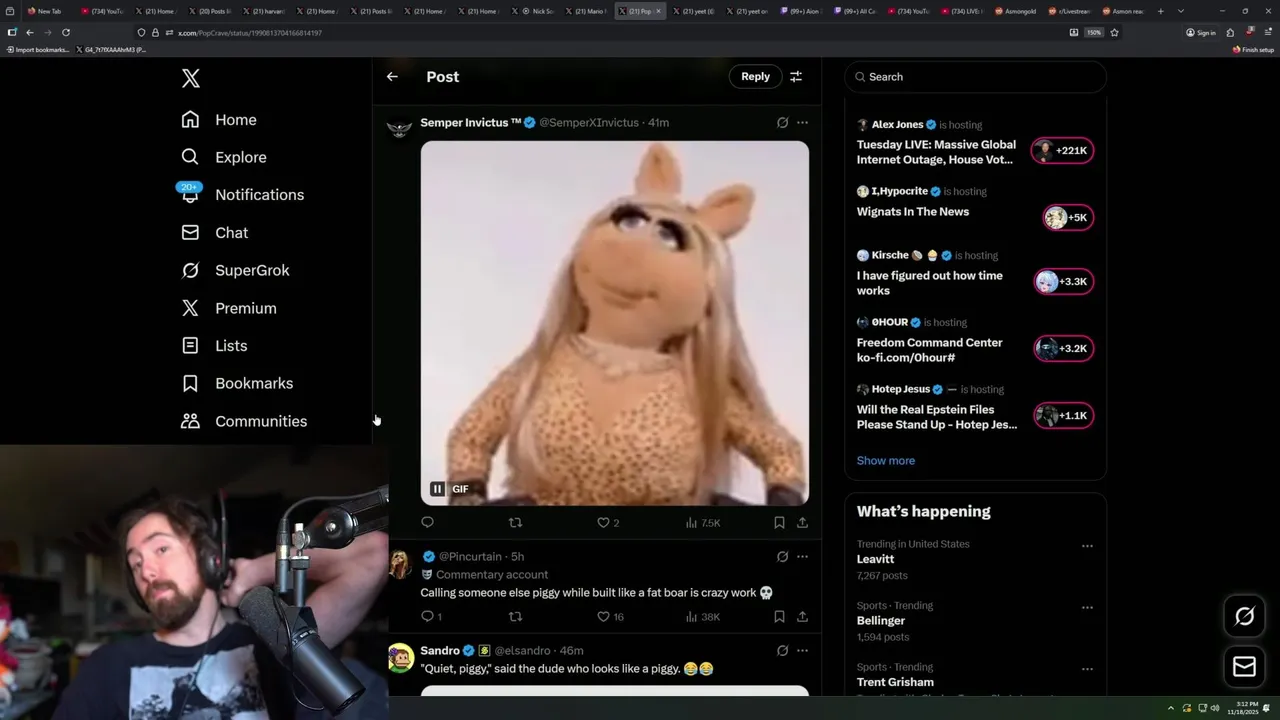Reload the page in browser
This screenshot has width=1280, height=720.
pos(66,33)
